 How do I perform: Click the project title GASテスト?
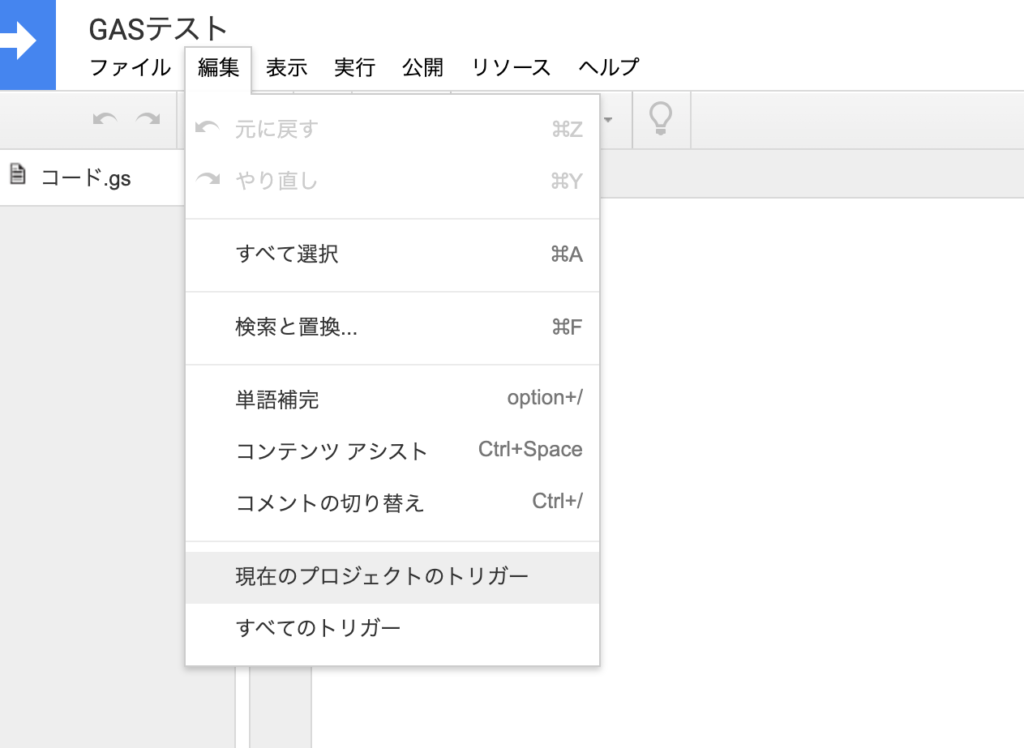click(x=157, y=29)
